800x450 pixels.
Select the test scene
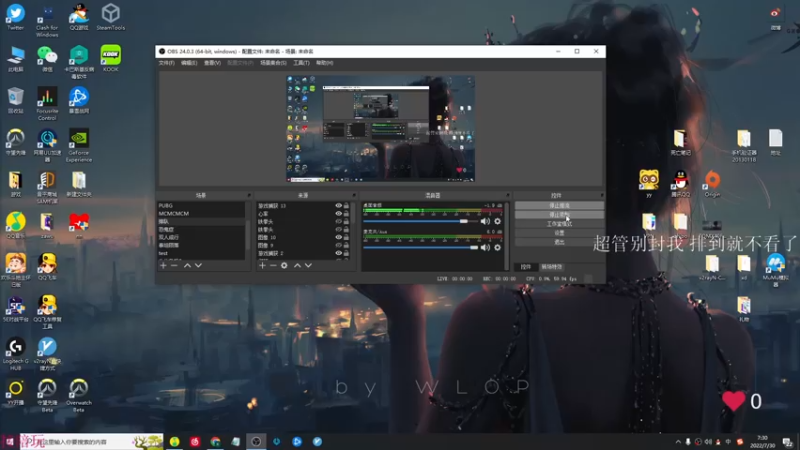(x=201, y=253)
